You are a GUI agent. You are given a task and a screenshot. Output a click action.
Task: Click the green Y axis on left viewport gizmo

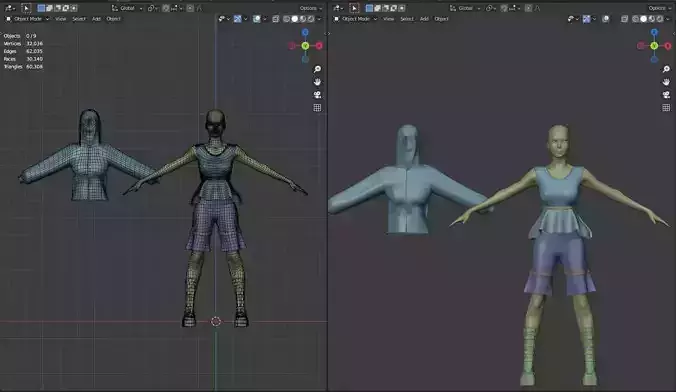click(305, 46)
